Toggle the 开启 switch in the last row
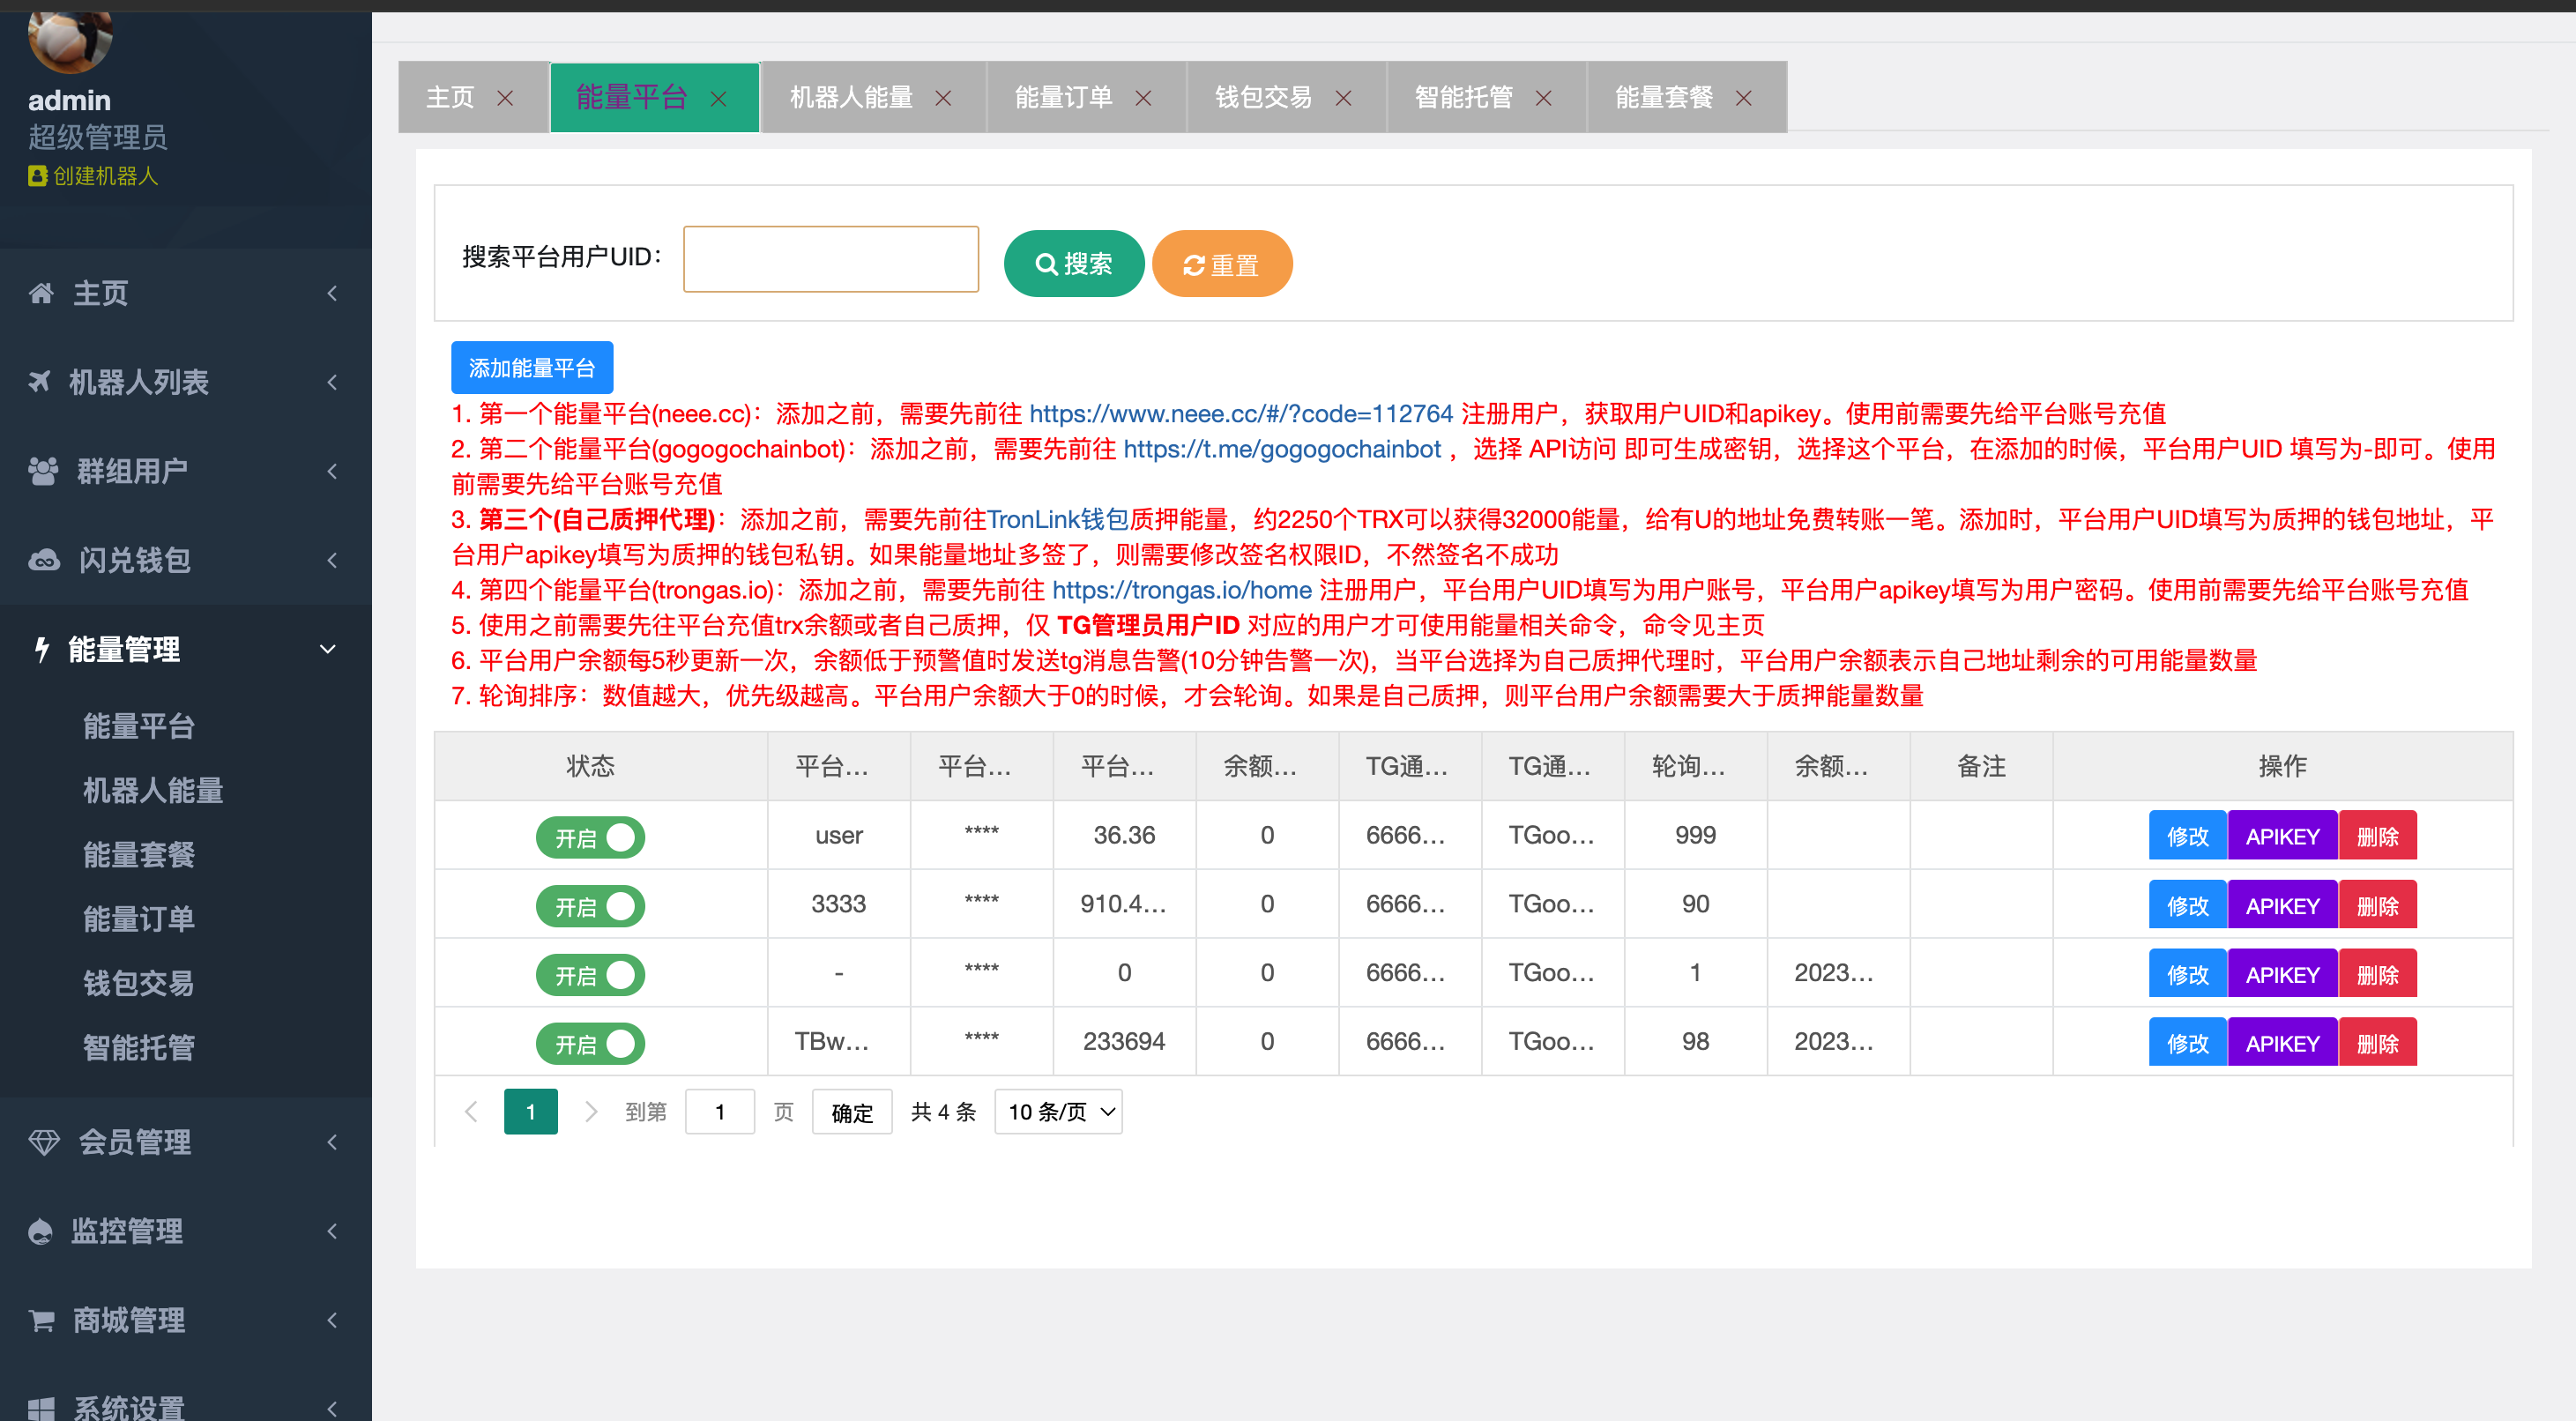2576x1421 pixels. [590, 1043]
